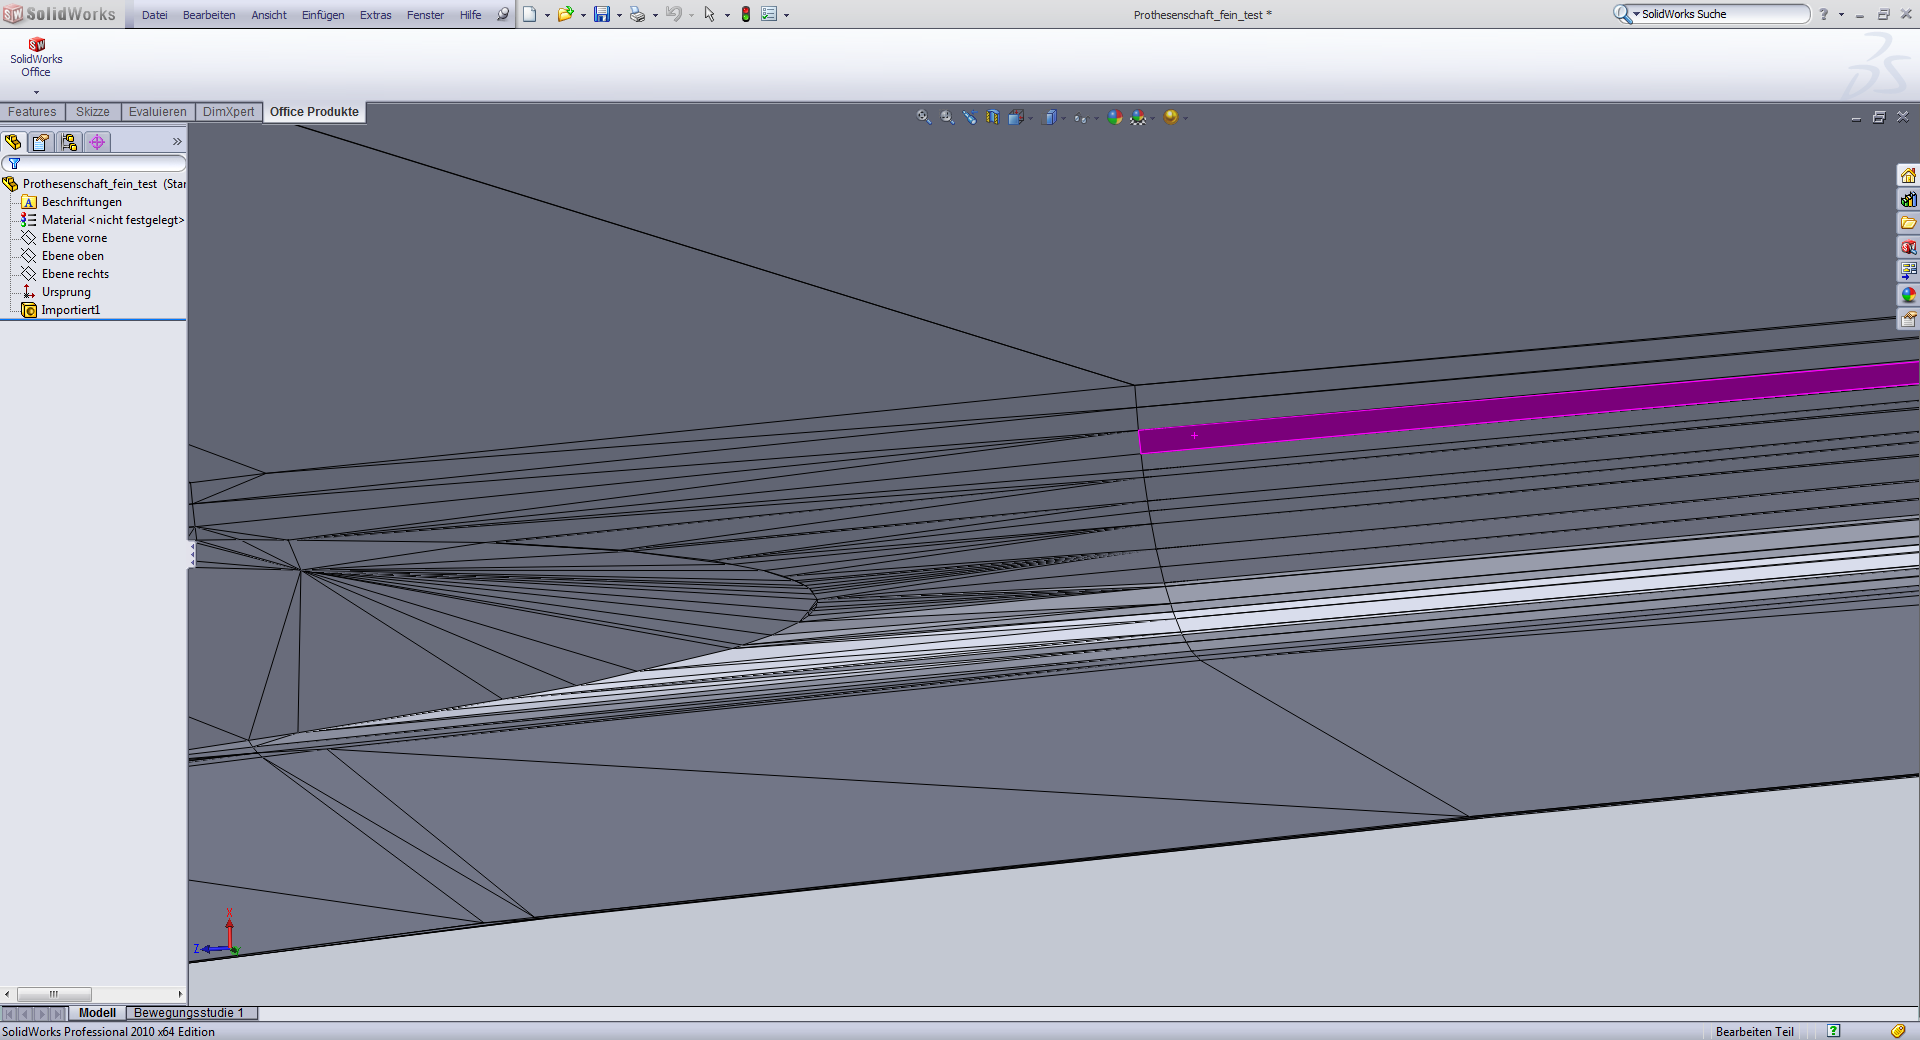Switch to the Bewegungsstudie 1 tab
Viewport: 1920px width, 1040px height.
pyautogui.click(x=188, y=1013)
